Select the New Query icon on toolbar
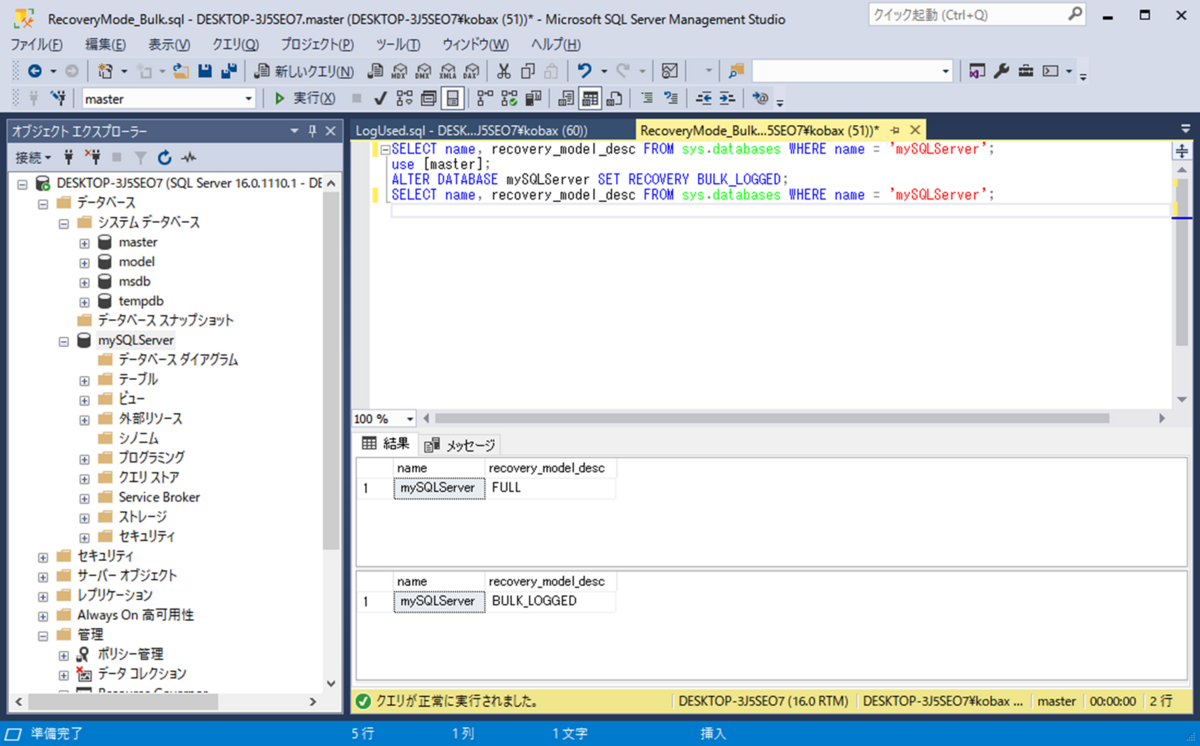The width and height of the screenshot is (1200, 746). point(300,70)
